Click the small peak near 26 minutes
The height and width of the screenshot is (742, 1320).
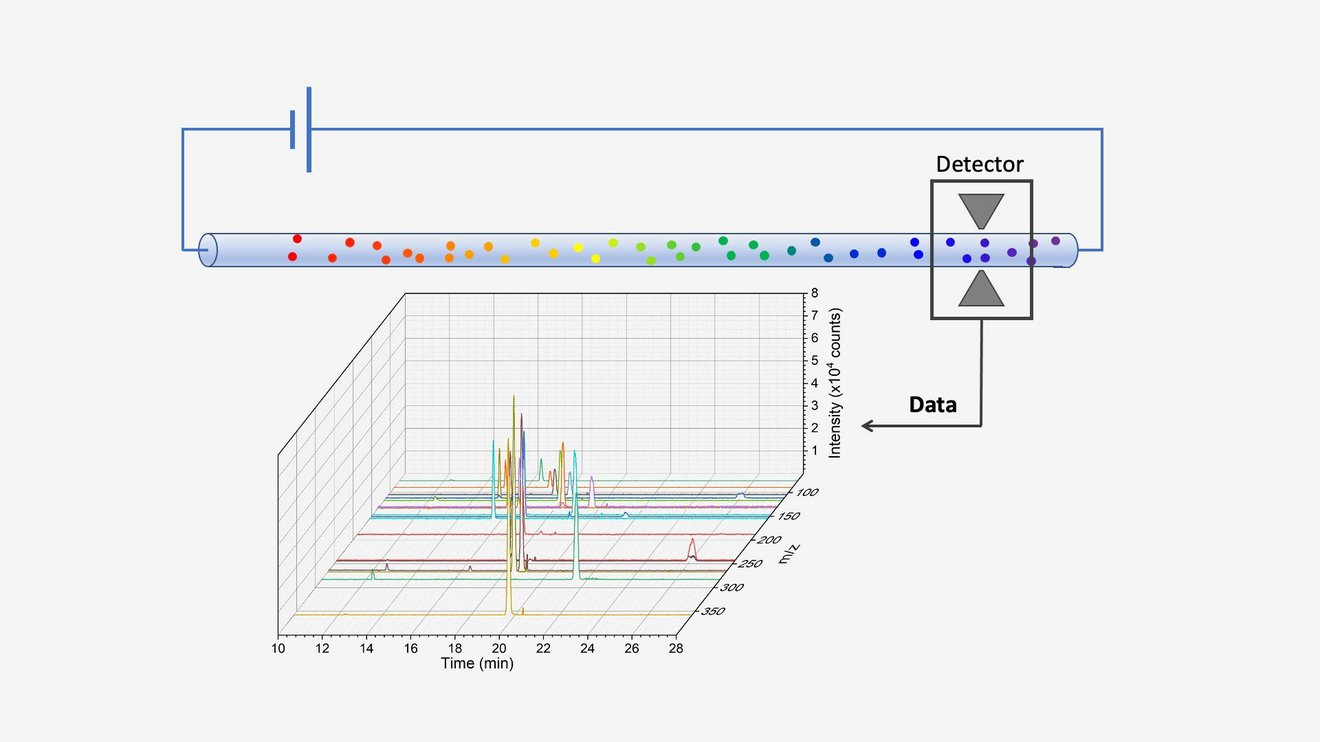[693, 543]
